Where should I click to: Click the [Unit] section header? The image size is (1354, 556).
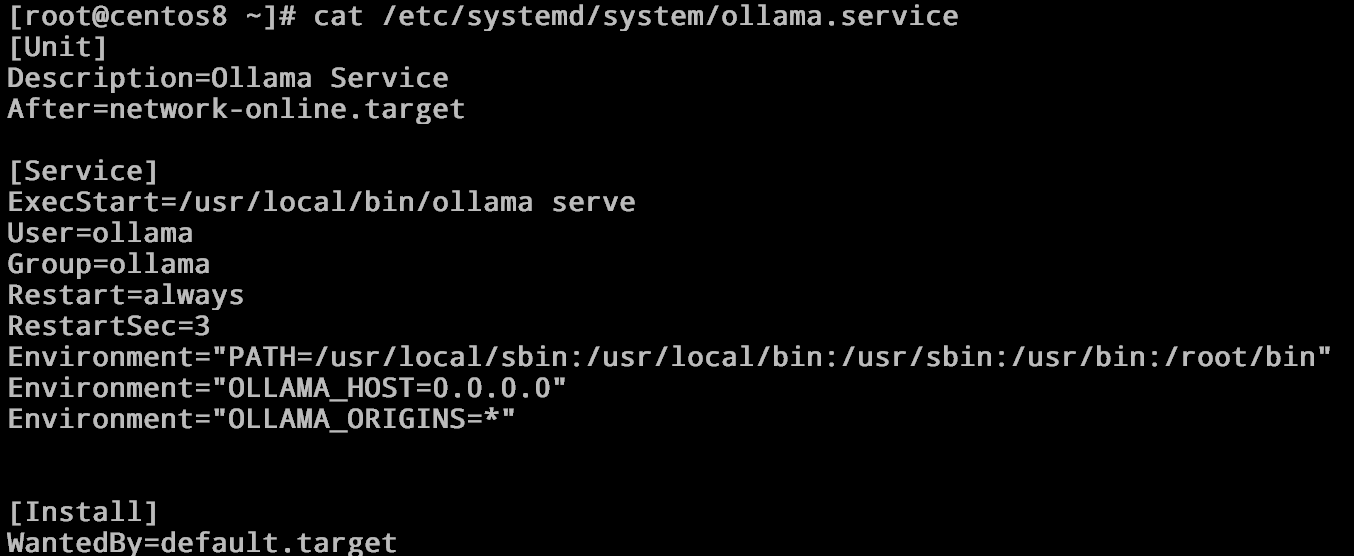pyautogui.click(x=57, y=47)
